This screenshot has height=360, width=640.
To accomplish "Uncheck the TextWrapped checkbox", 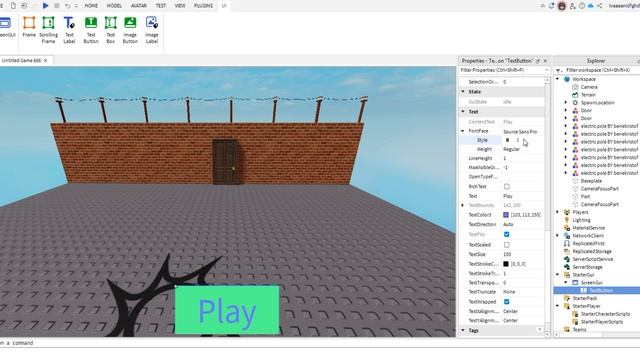I will pos(507,302).
